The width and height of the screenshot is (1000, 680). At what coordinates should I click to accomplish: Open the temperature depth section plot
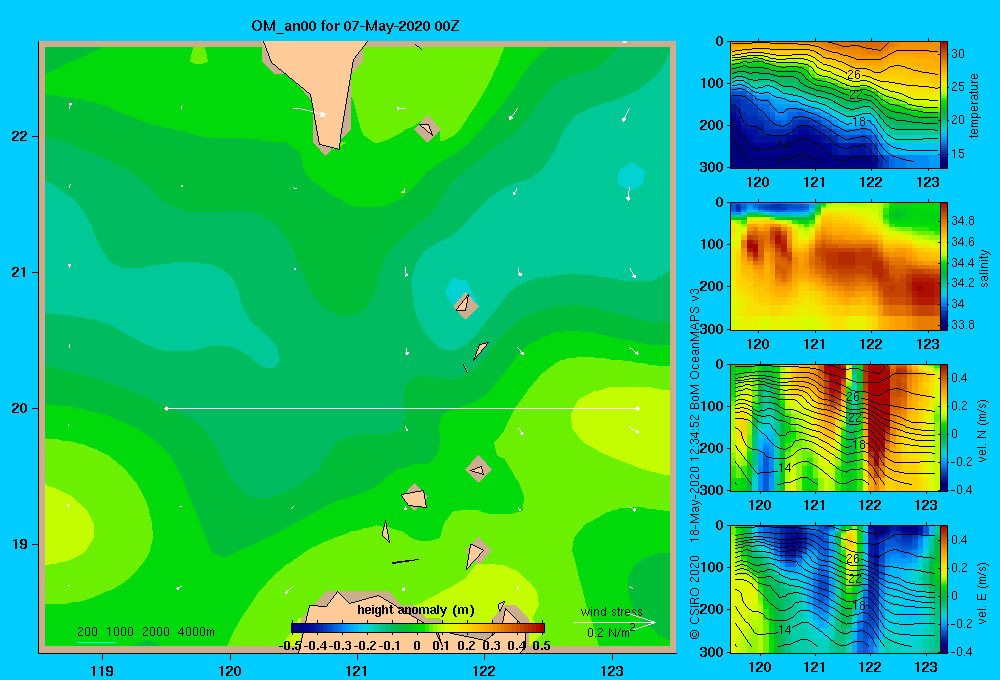835,105
